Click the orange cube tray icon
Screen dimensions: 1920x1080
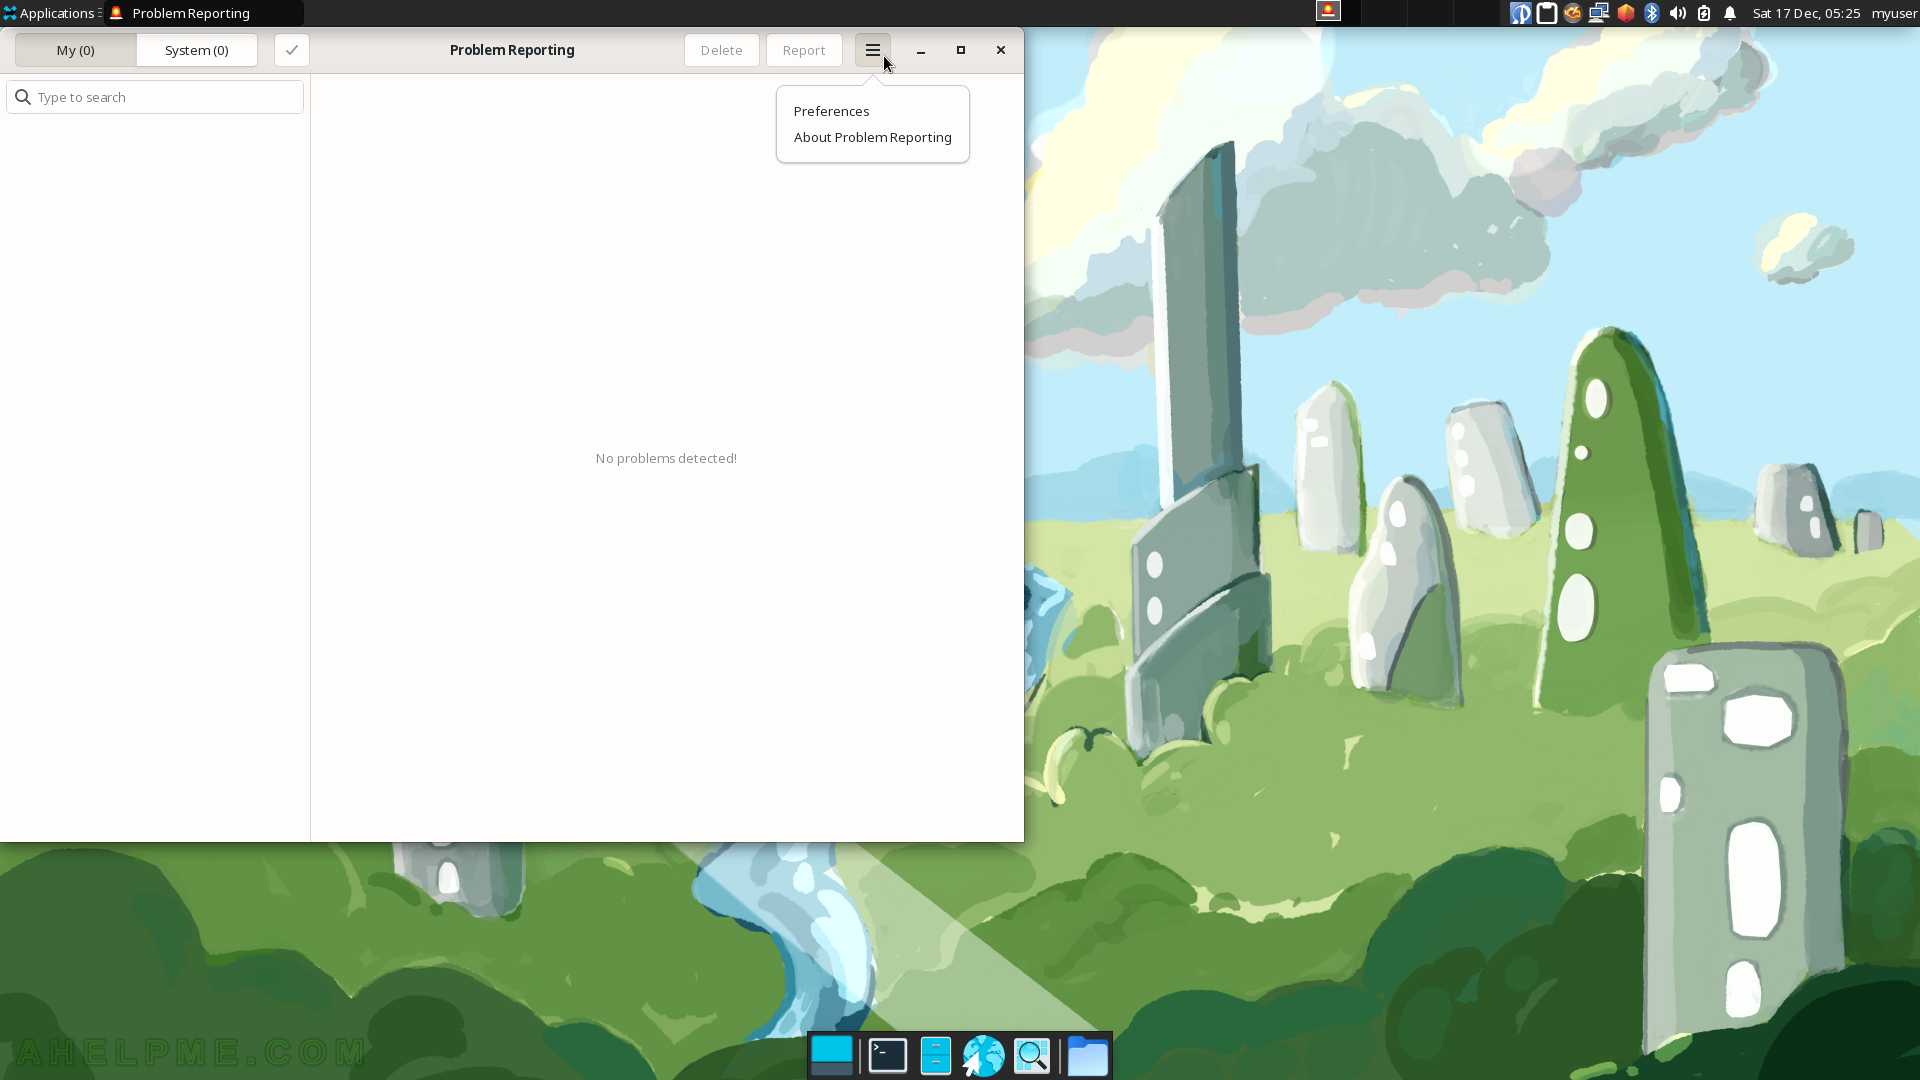coord(1626,13)
